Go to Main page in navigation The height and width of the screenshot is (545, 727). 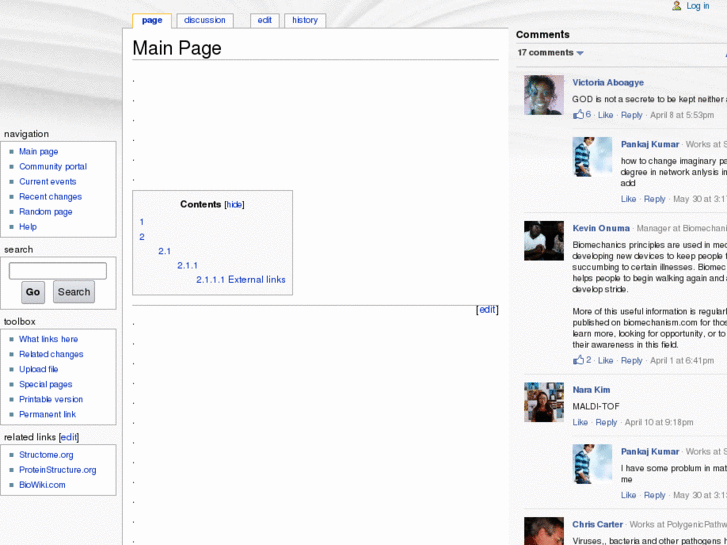tap(38, 152)
